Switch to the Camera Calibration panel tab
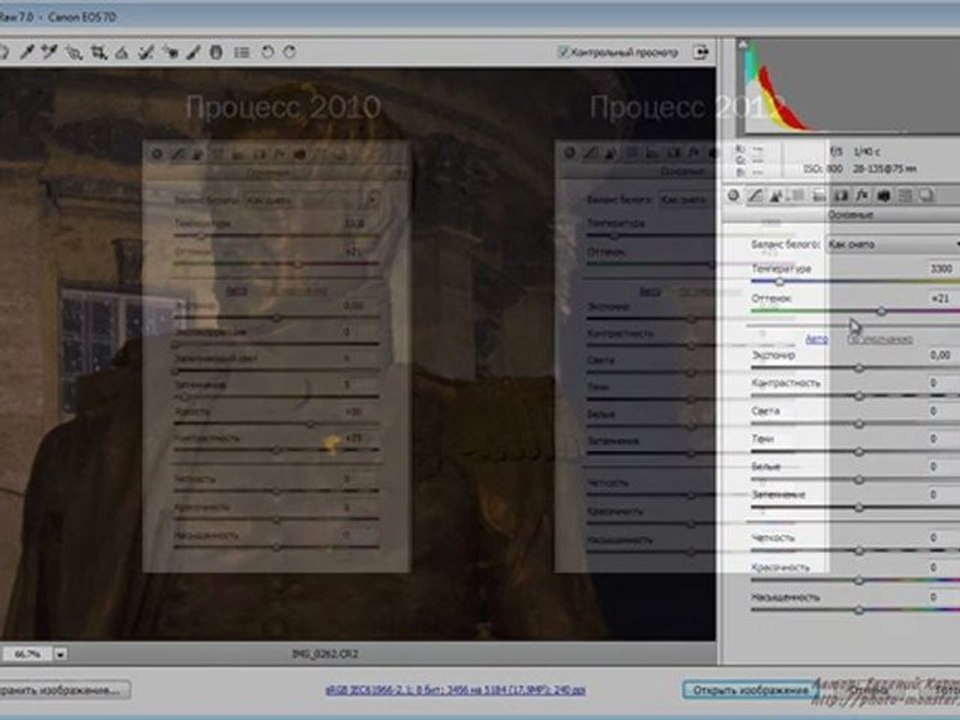Screen dimensions: 960x720 (883, 196)
